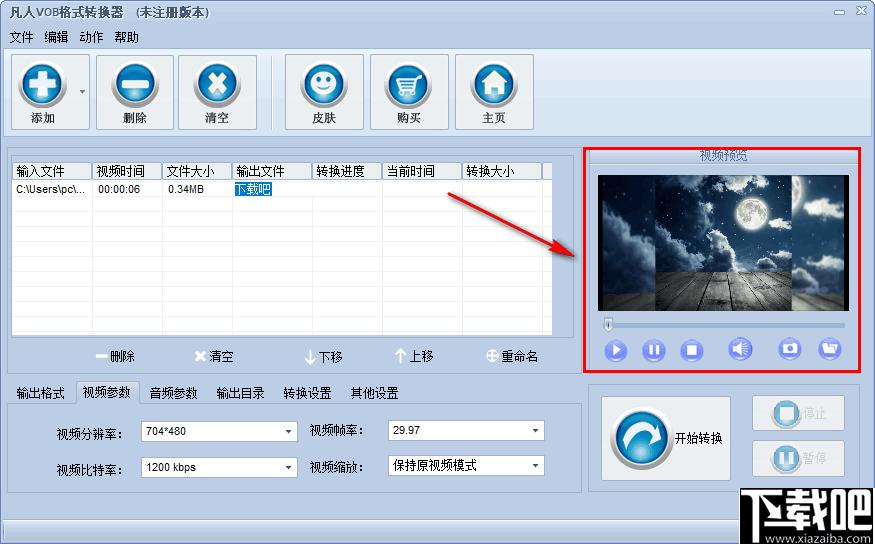The image size is (875, 544).
Task: Switch to the 输出格式 tab
Action: click(x=41, y=393)
